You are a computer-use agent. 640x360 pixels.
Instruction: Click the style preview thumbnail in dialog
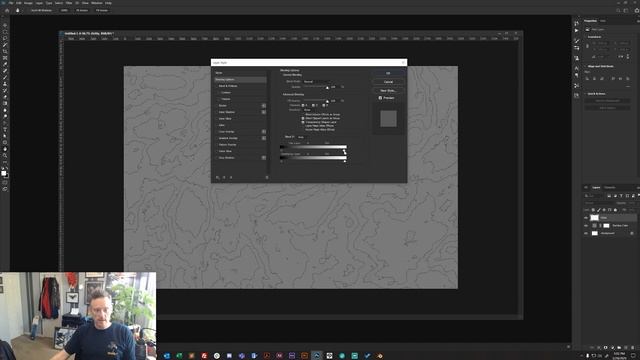point(388,119)
